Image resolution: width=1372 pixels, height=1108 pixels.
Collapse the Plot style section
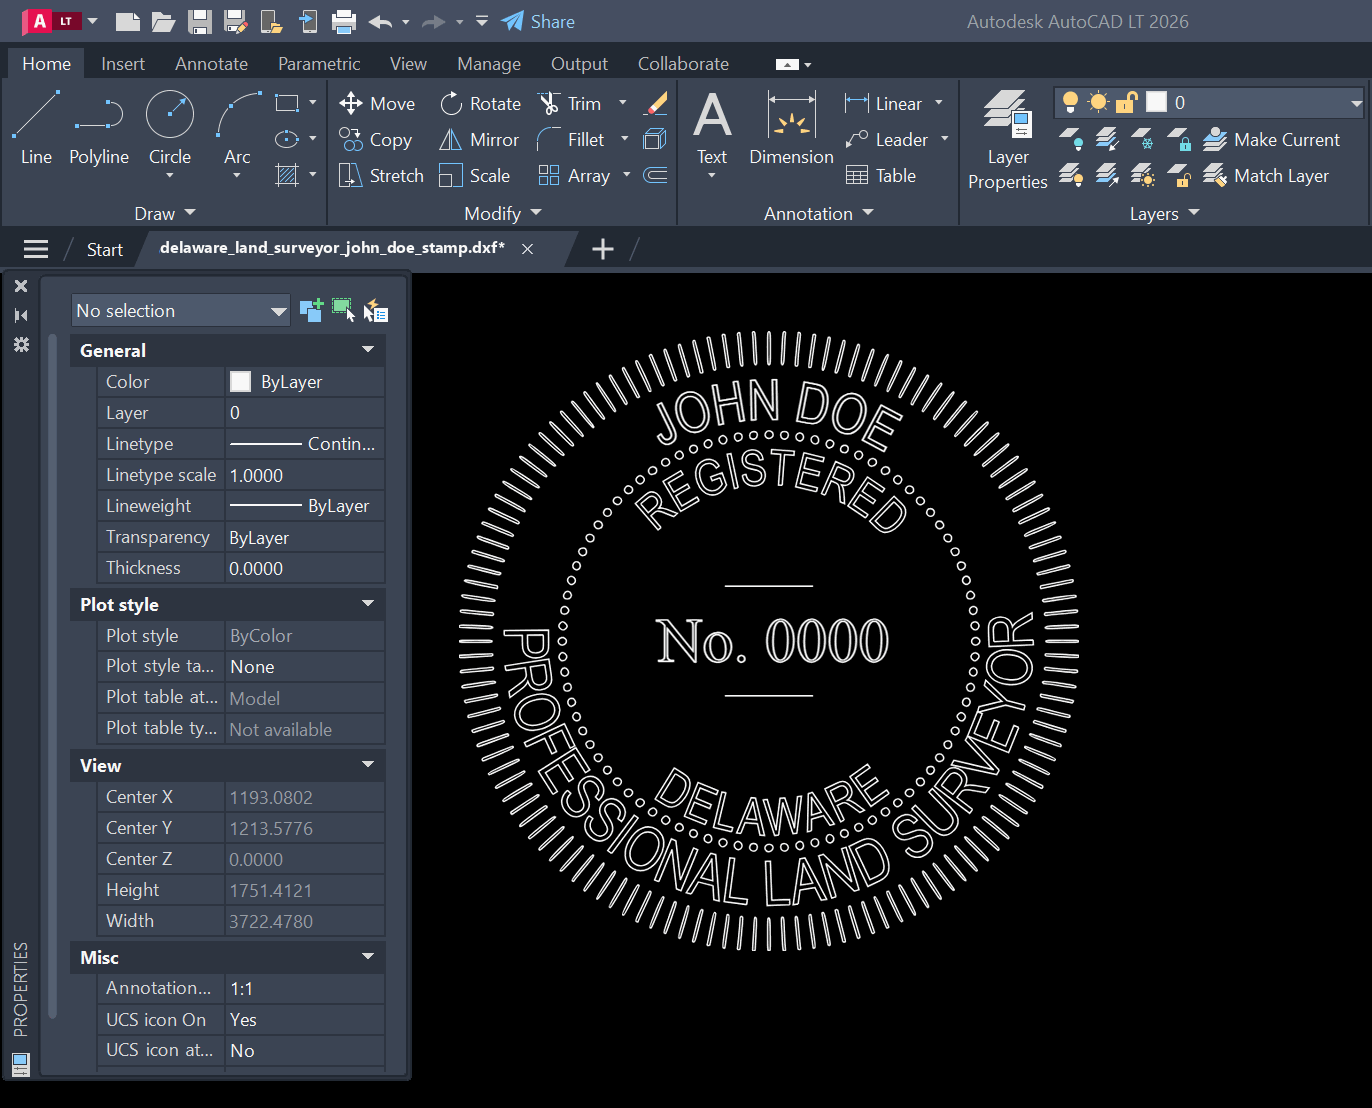click(368, 604)
